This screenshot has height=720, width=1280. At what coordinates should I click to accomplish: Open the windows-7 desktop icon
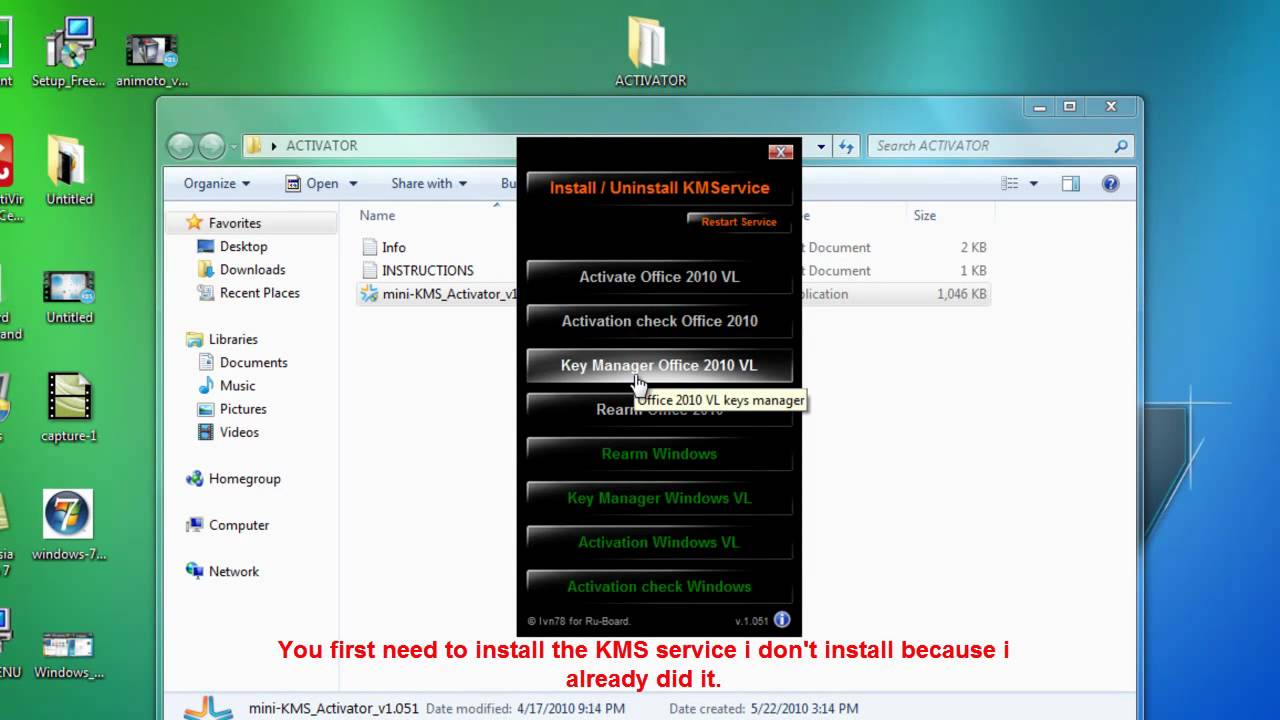click(69, 515)
